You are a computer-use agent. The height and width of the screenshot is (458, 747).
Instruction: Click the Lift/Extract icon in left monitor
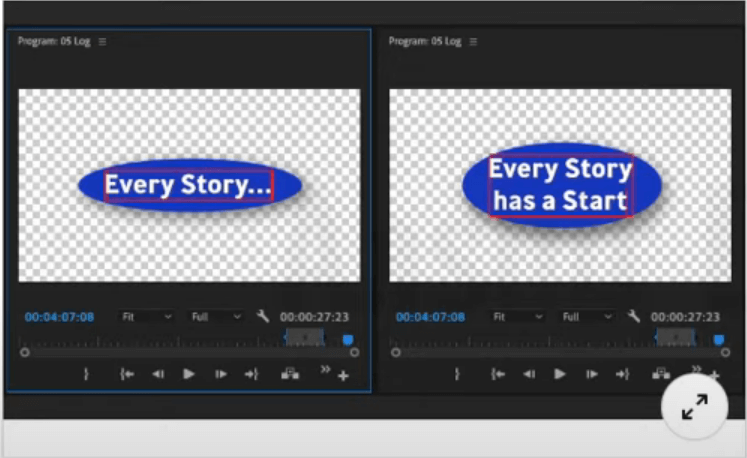[x=290, y=374]
